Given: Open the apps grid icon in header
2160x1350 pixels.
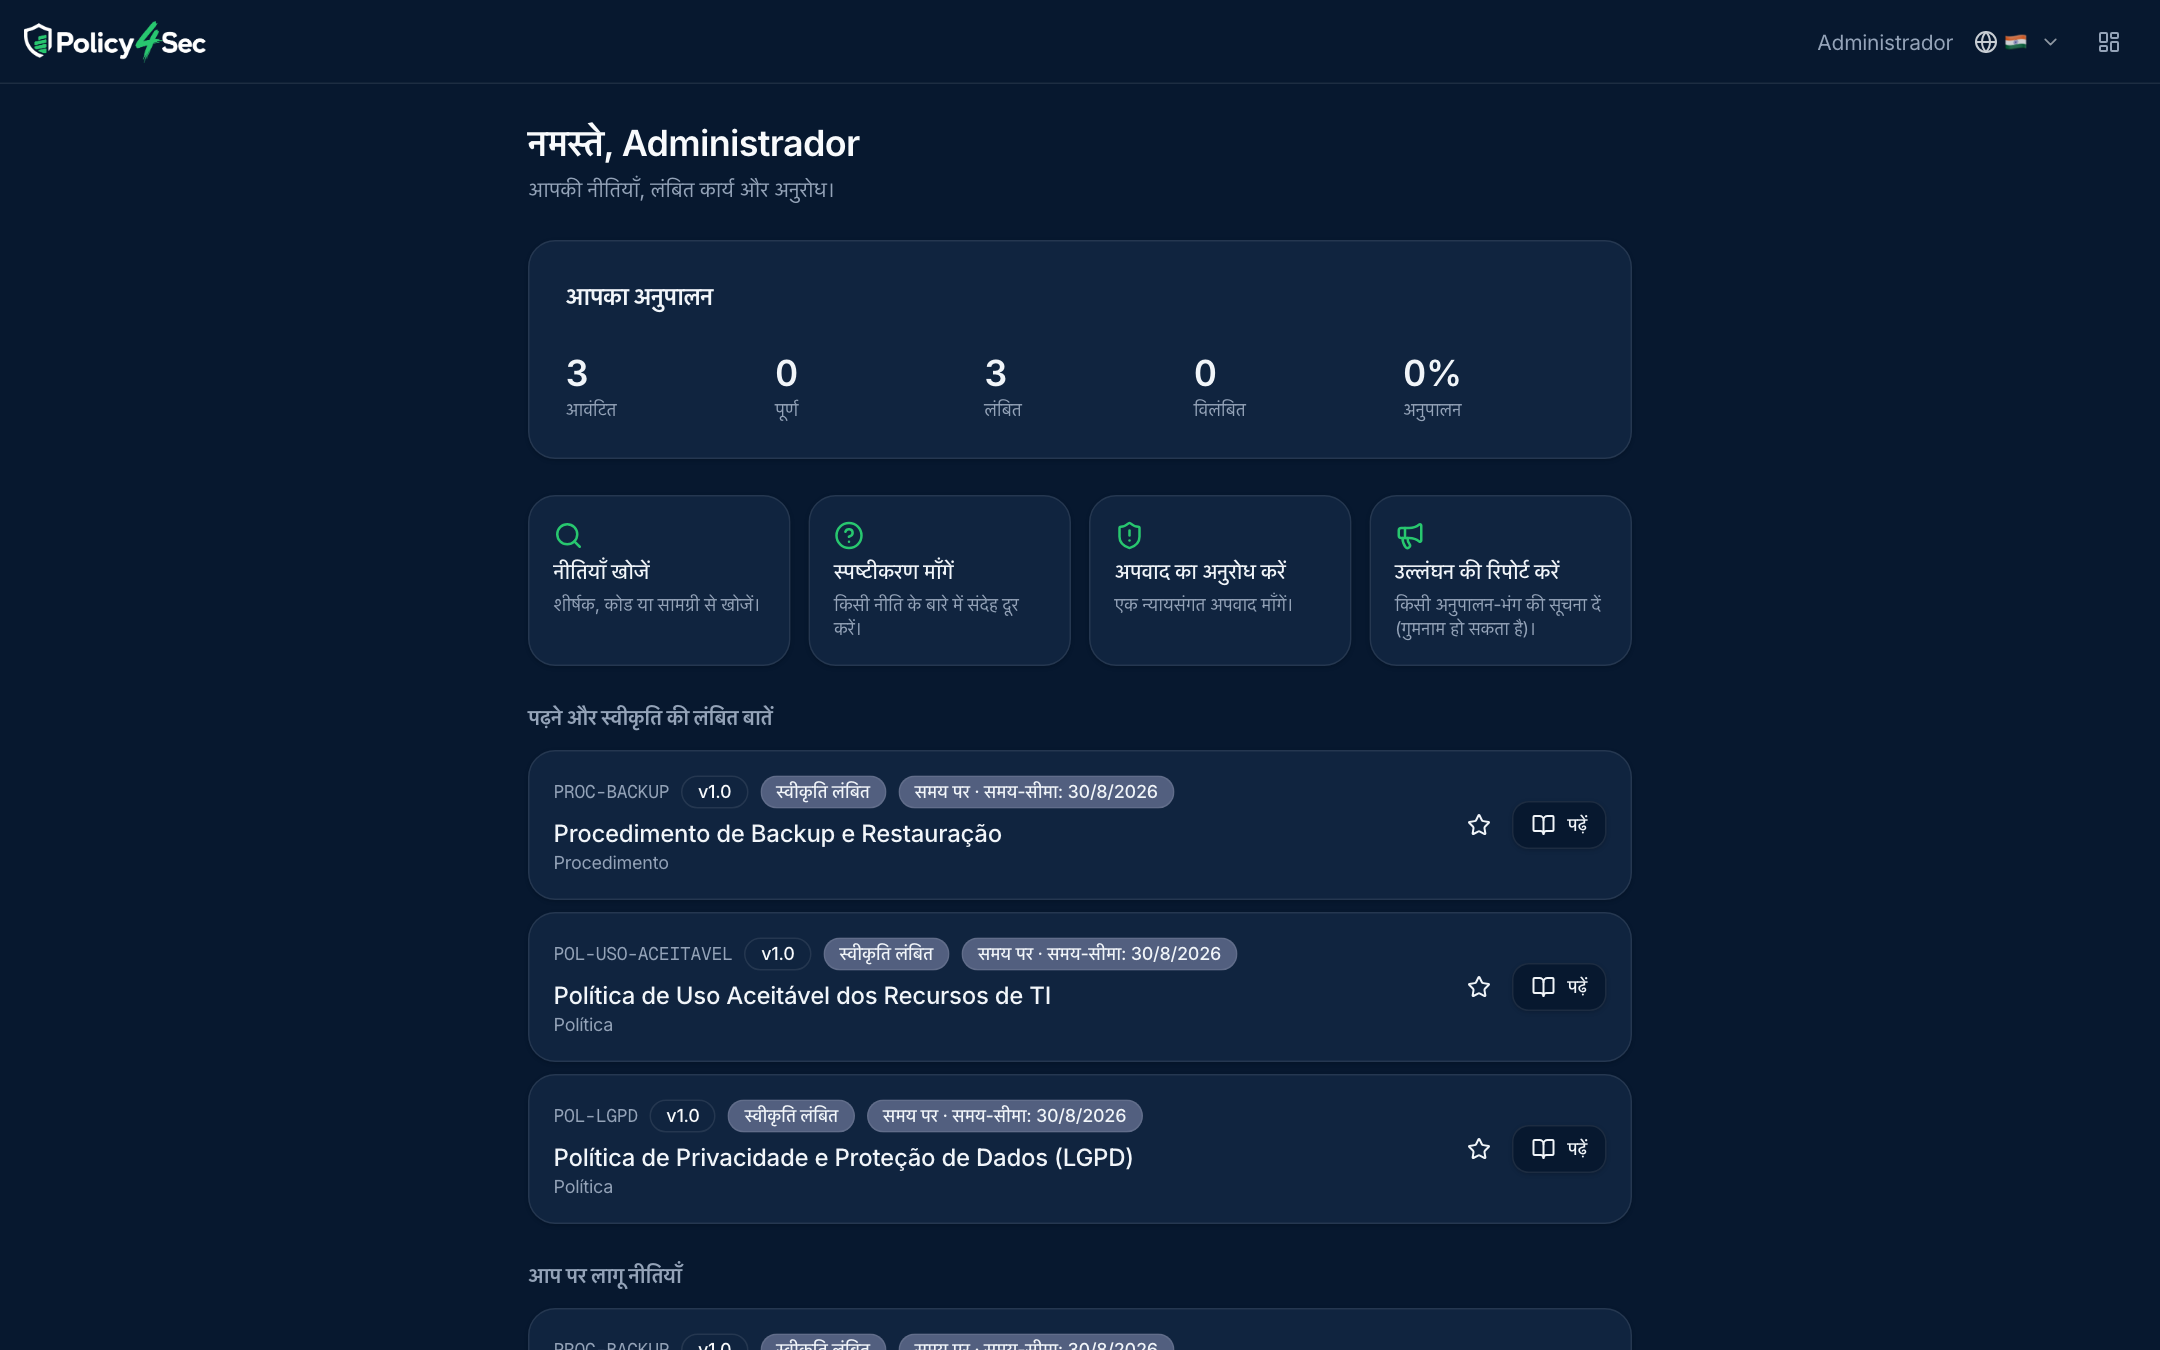Looking at the screenshot, I should (2108, 42).
